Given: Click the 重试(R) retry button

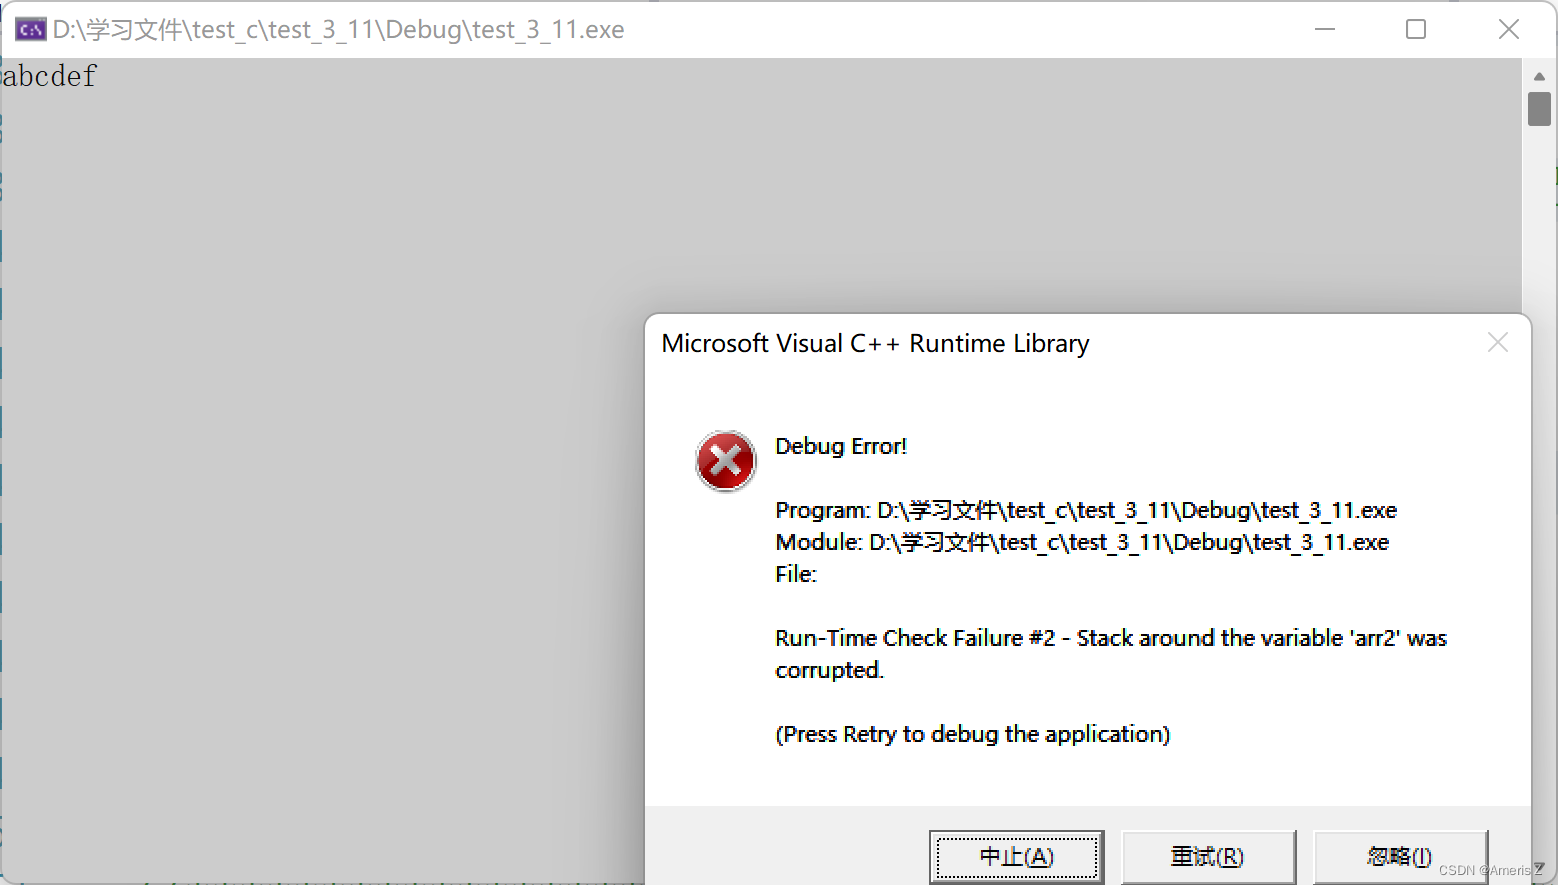Looking at the screenshot, I should (x=1208, y=857).
